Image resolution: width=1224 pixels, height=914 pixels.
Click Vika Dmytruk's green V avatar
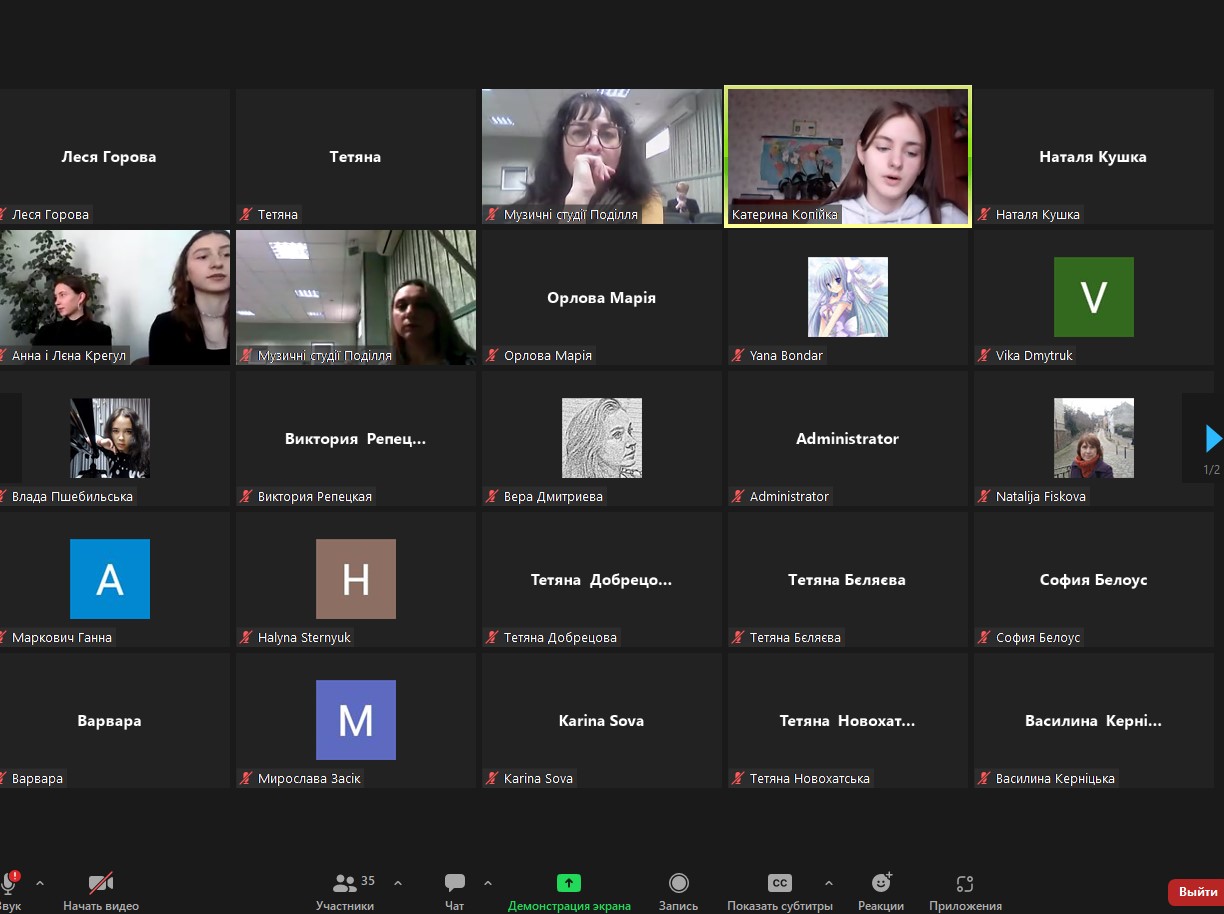[x=1094, y=297]
